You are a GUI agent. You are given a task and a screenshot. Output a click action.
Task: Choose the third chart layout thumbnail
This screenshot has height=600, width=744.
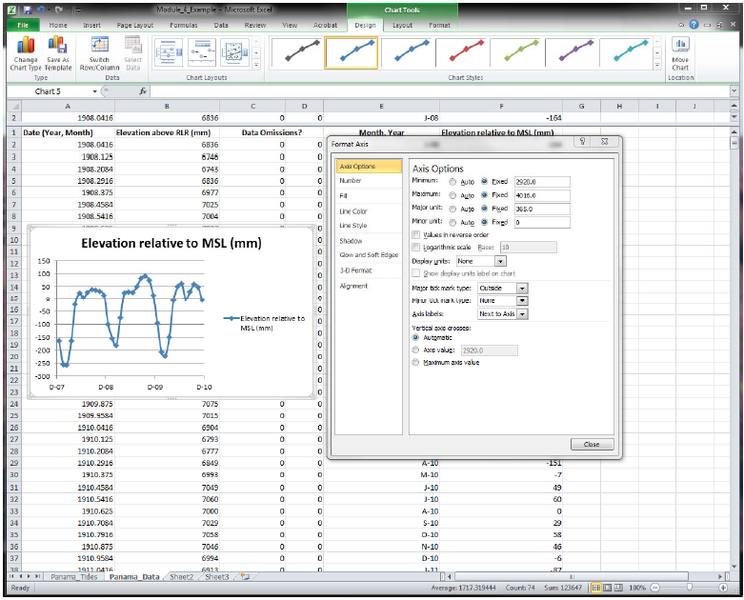pyautogui.click(x=235, y=52)
